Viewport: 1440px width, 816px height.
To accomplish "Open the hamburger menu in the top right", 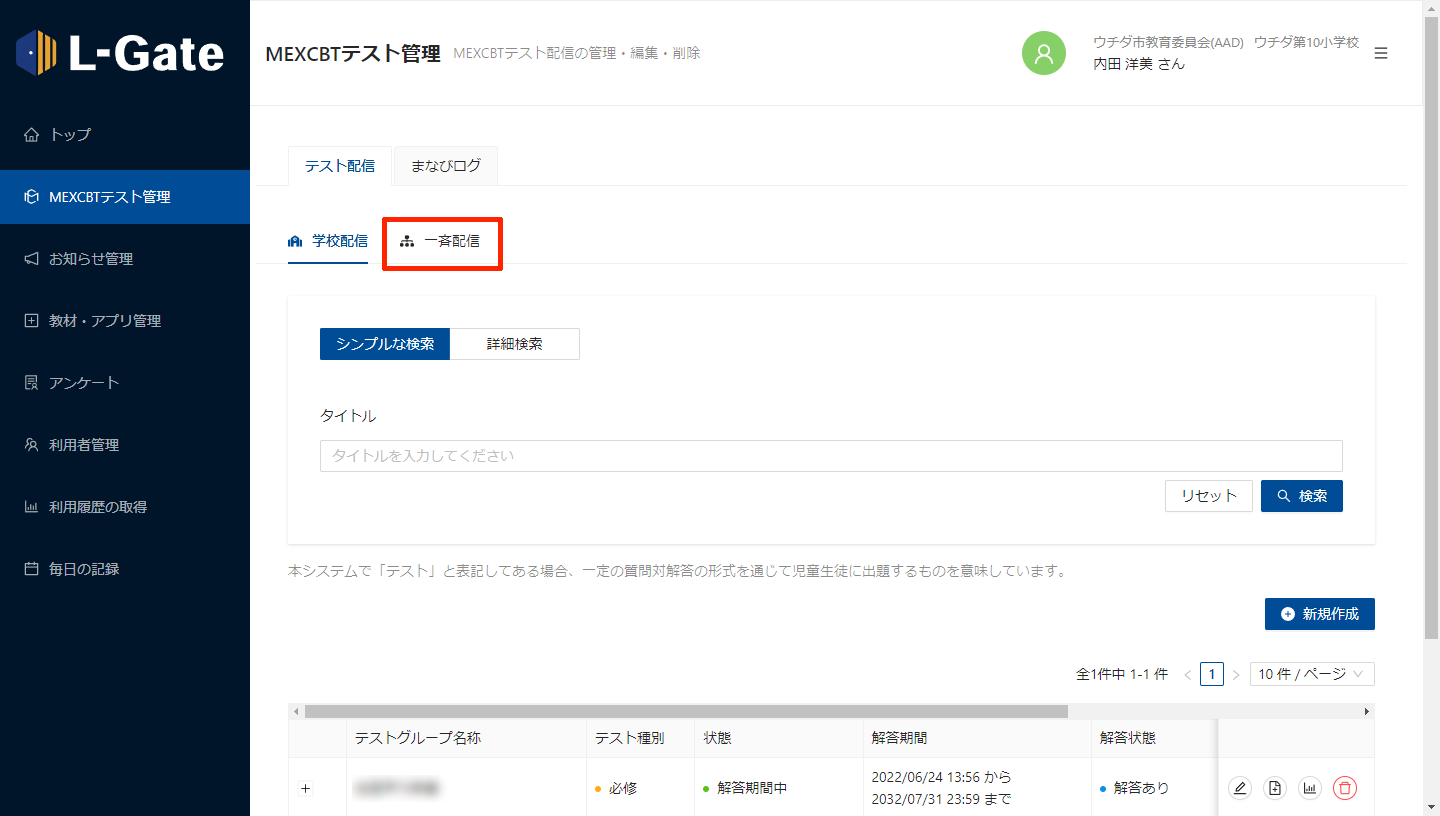I will pos(1381,53).
